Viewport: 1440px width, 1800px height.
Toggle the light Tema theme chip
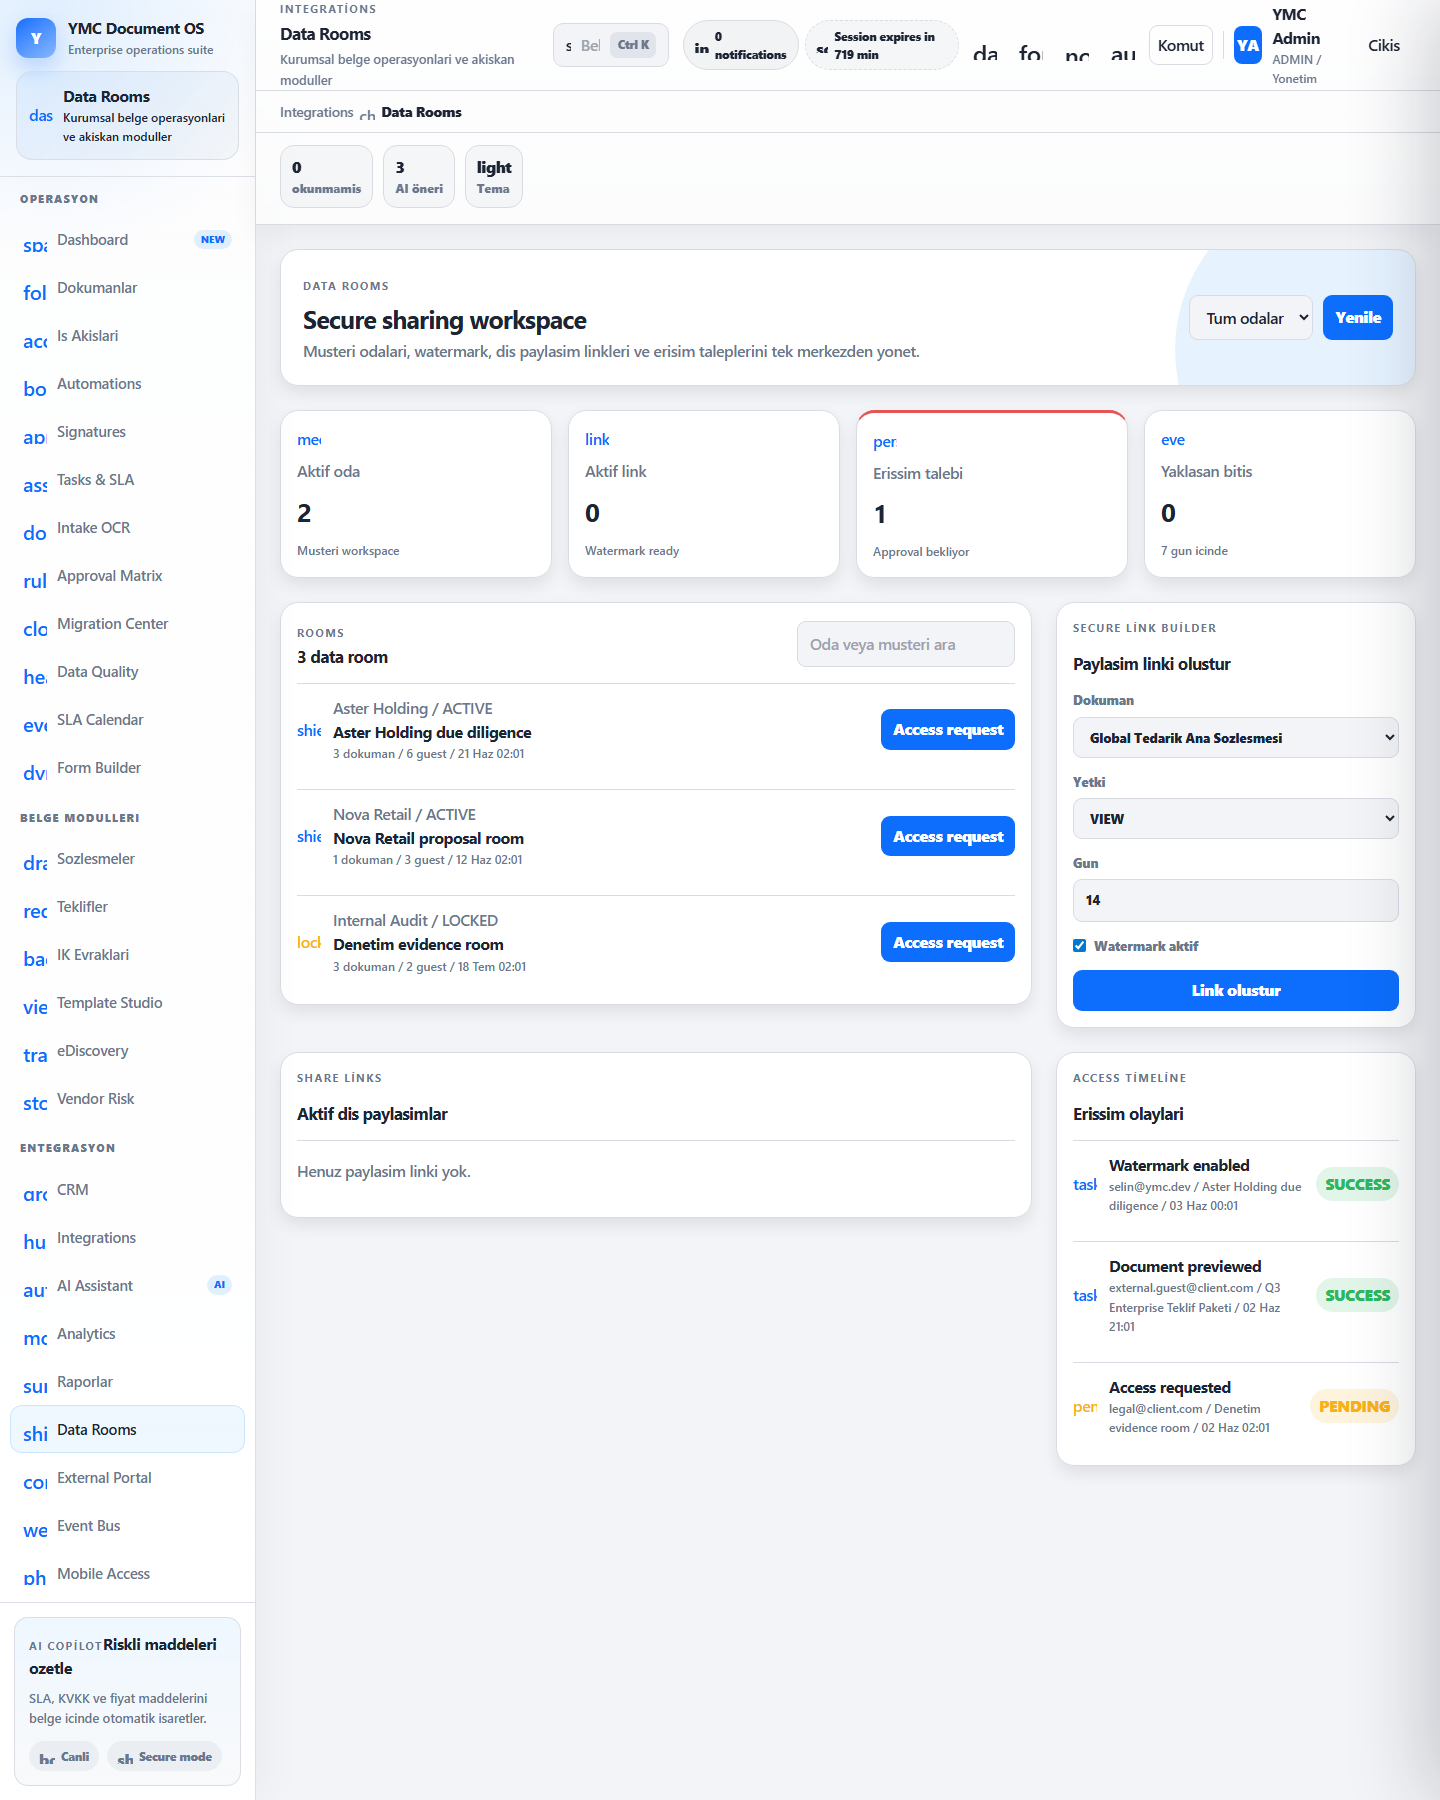[494, 177]
